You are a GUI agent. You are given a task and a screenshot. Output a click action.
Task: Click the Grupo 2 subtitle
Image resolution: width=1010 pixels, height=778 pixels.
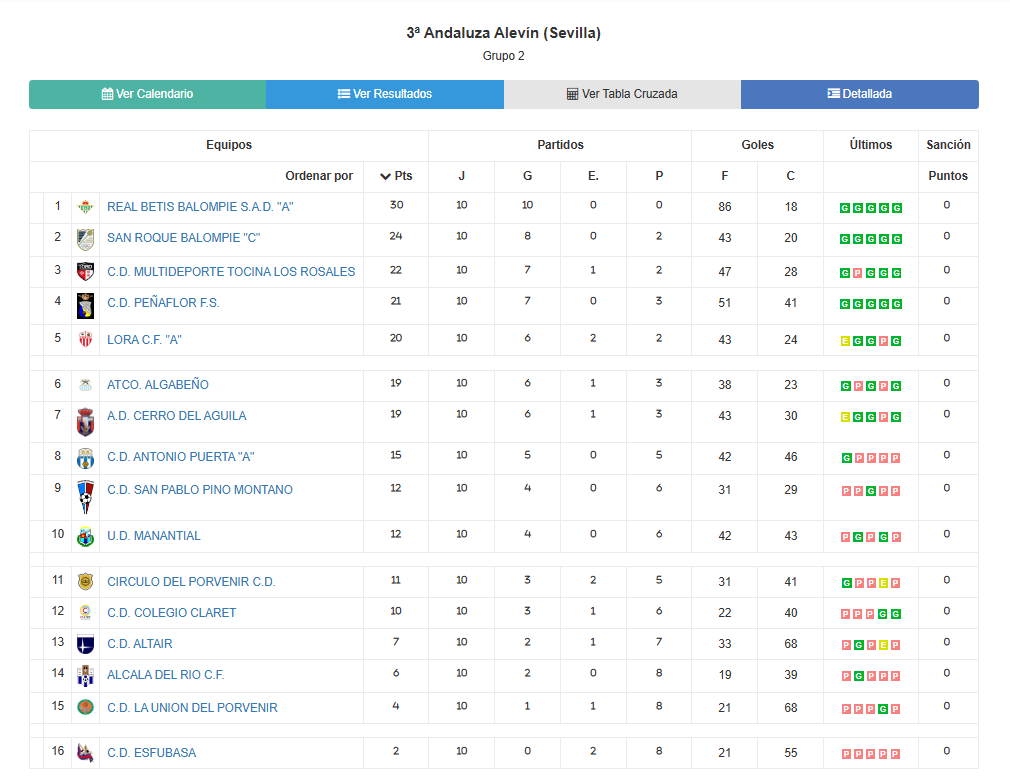(504, 56)
